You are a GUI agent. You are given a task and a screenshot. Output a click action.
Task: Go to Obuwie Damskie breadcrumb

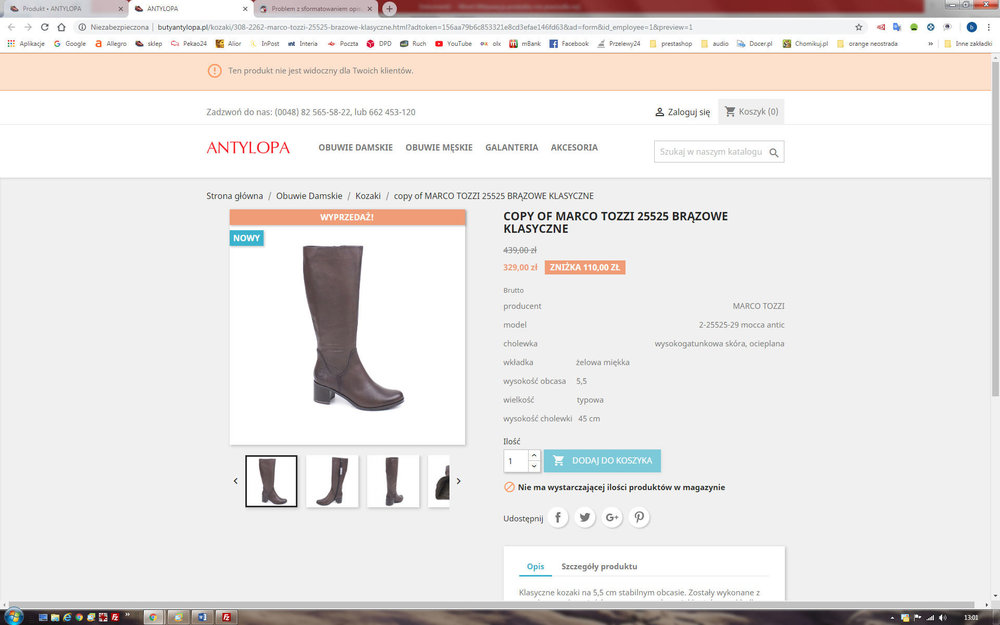[x=309, y=196]
